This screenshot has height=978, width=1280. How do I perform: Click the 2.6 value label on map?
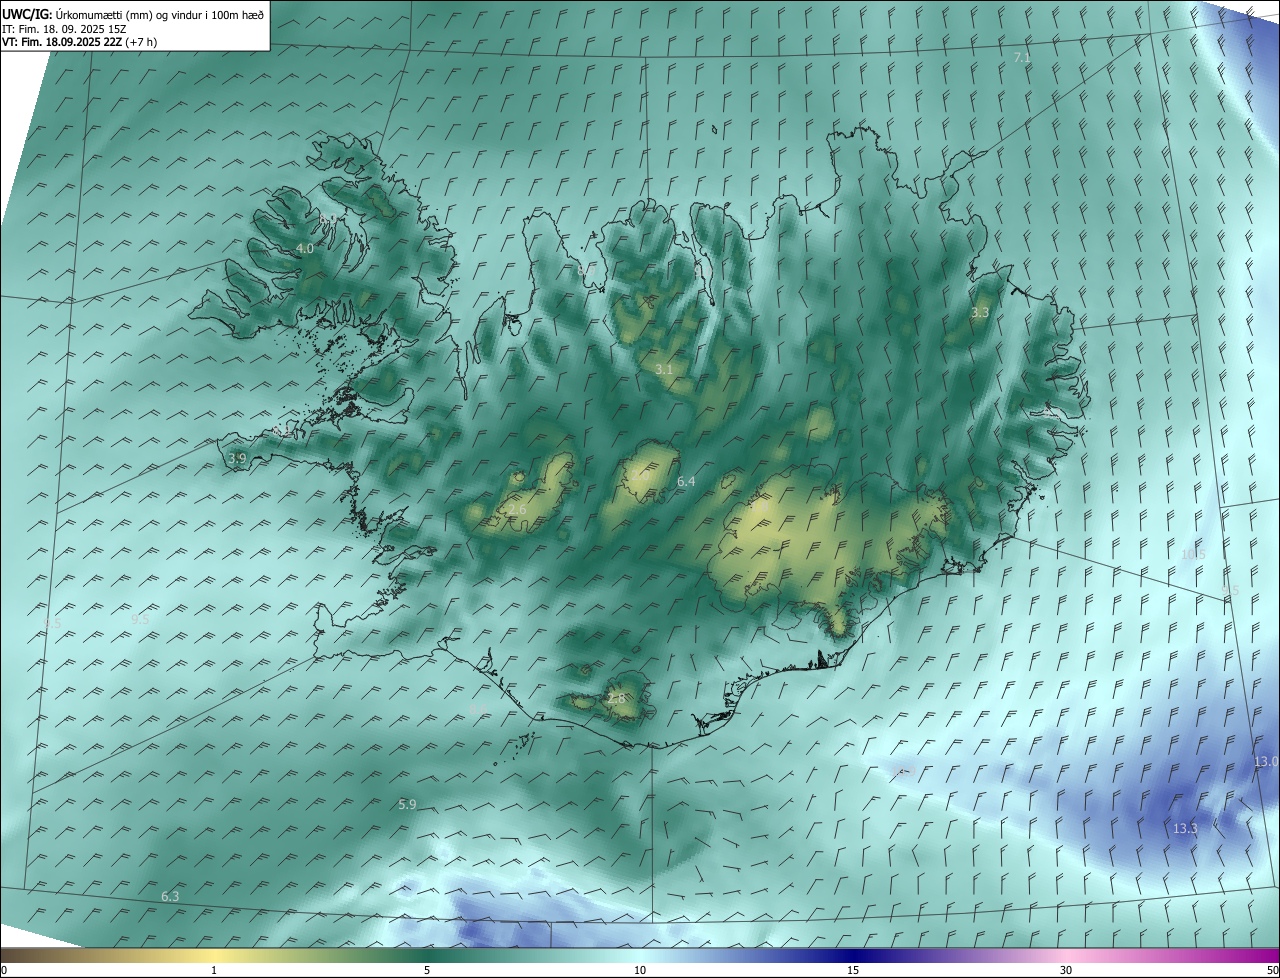[x=517, y=510]
